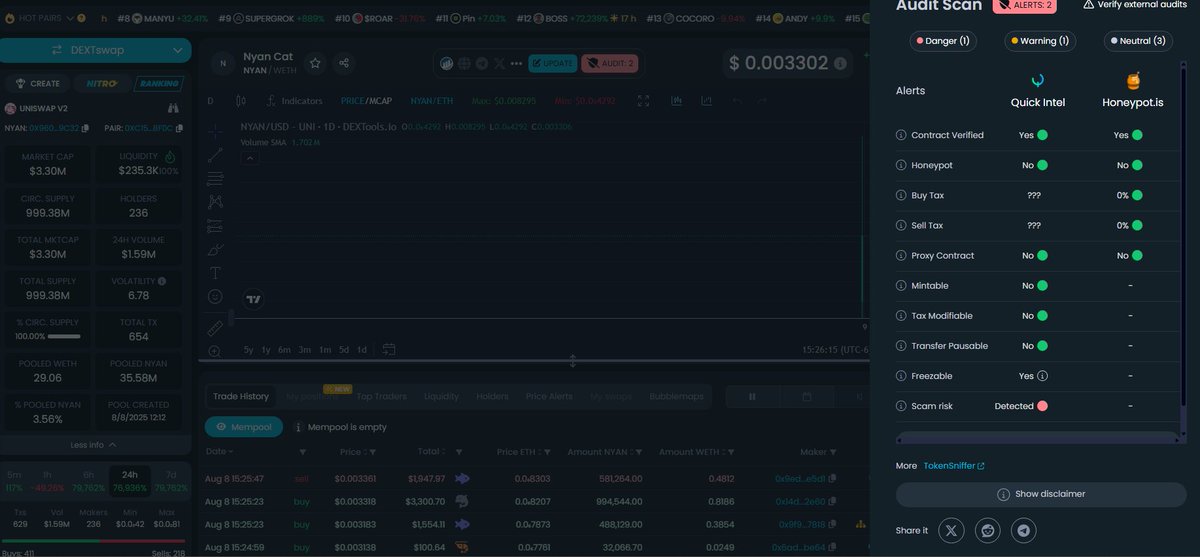Click the zoom-in magnifier on the chart sidebar
Viewport: 1200px width, 557px height.
pos(215,351)
